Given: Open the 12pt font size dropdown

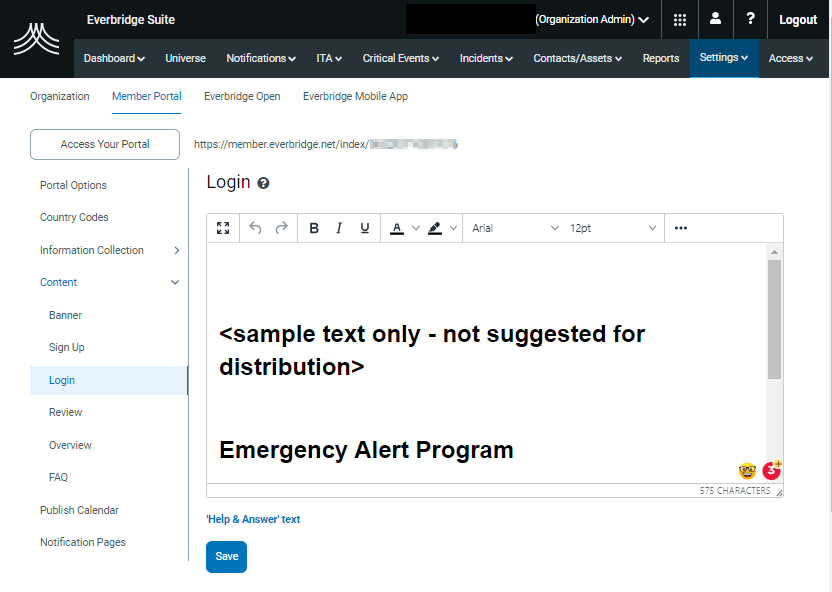Looking at the screenshot, I should [613, 228].
